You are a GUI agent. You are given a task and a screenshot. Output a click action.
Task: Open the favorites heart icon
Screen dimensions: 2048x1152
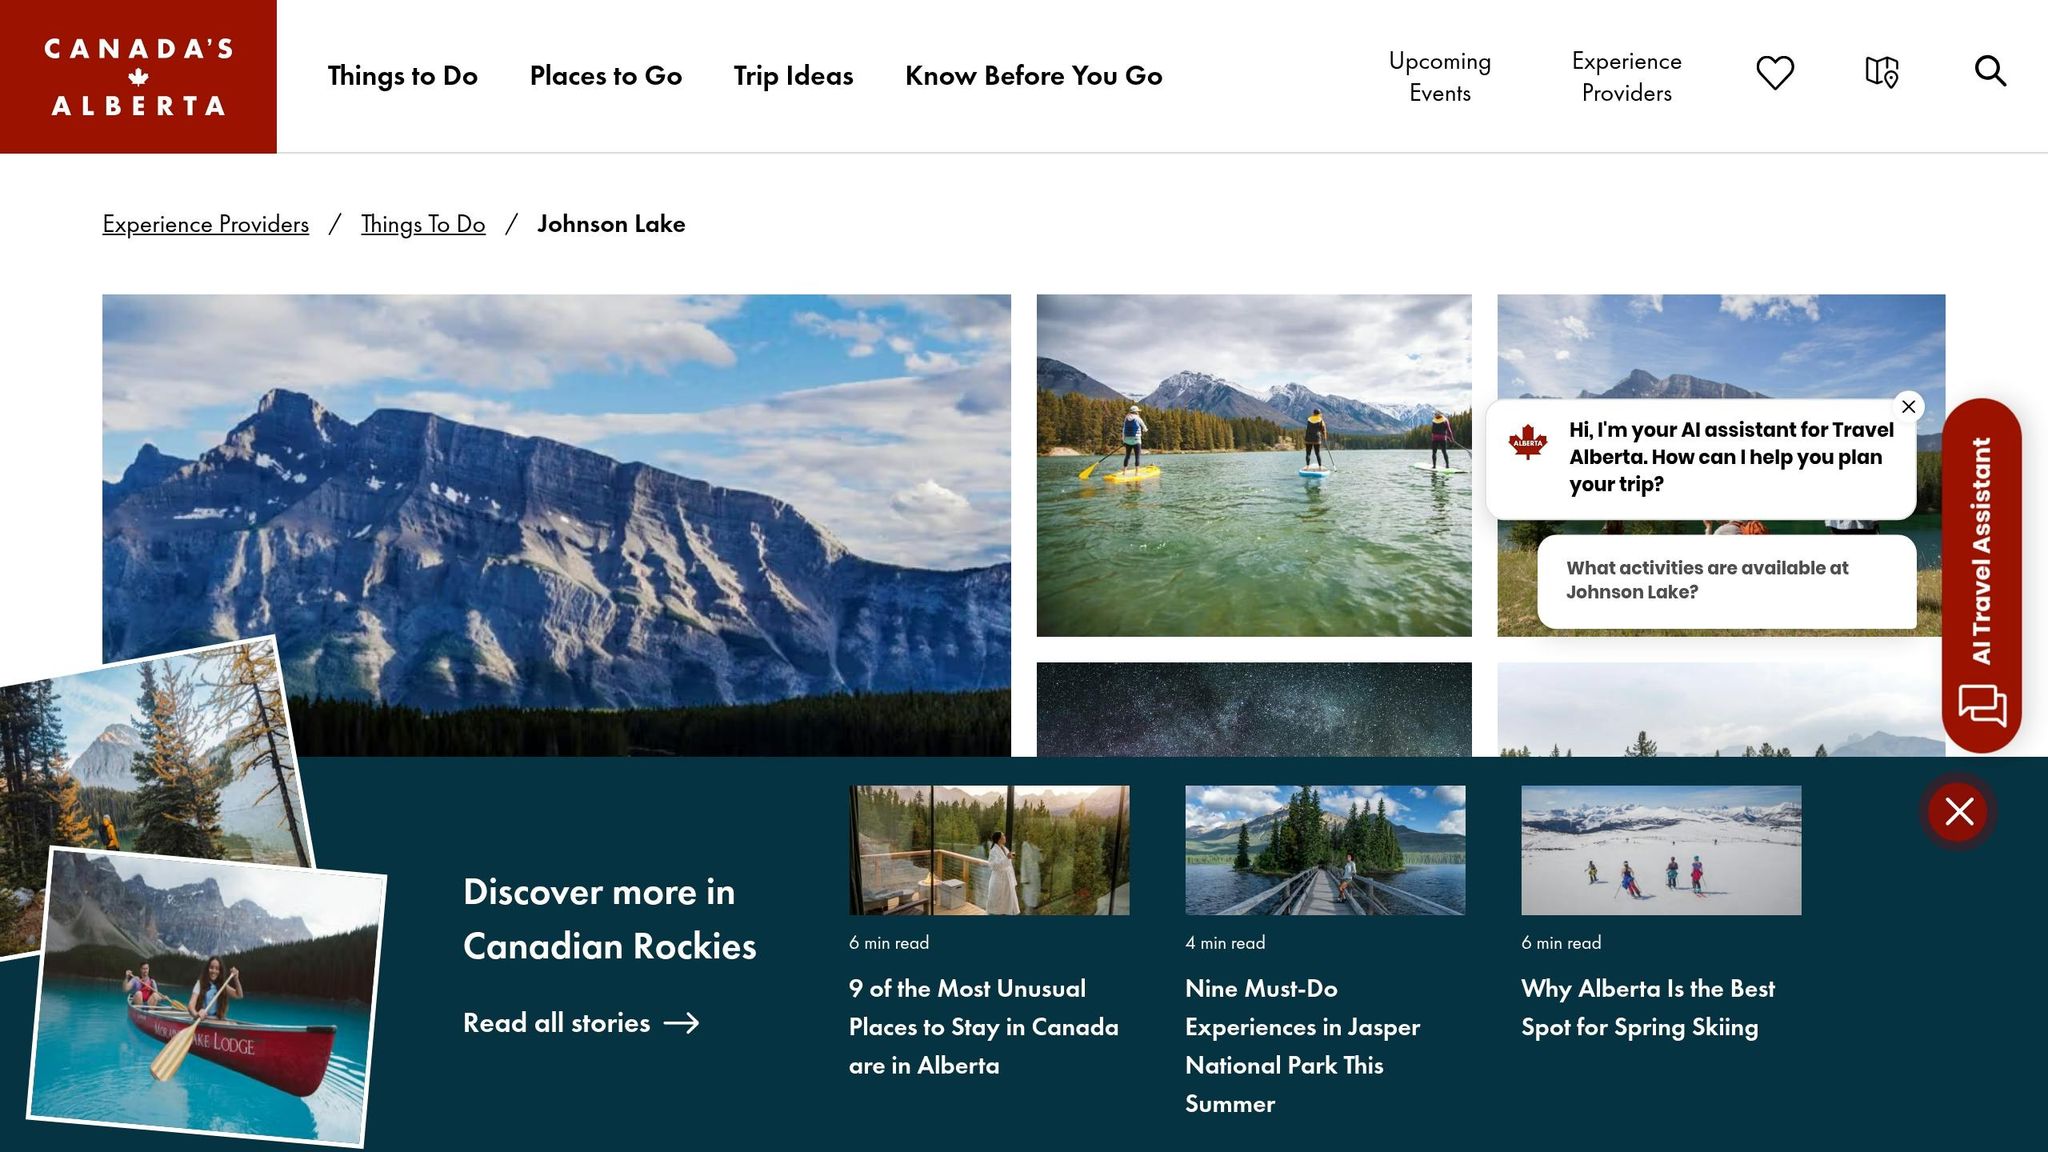tap(1775, 73)
